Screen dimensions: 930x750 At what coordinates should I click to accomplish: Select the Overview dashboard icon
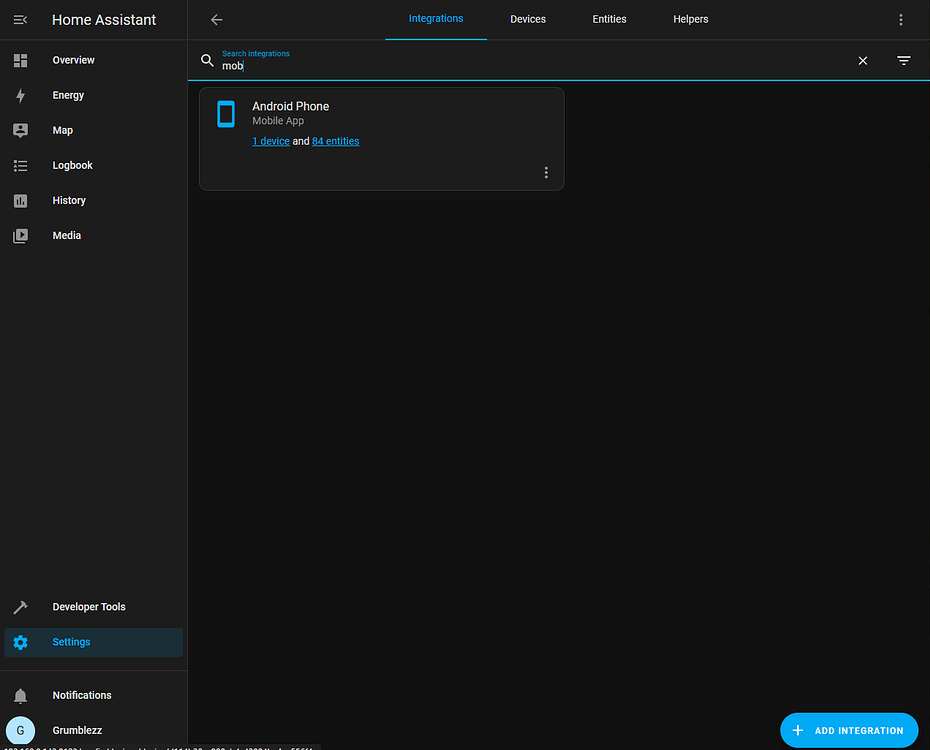20,60
